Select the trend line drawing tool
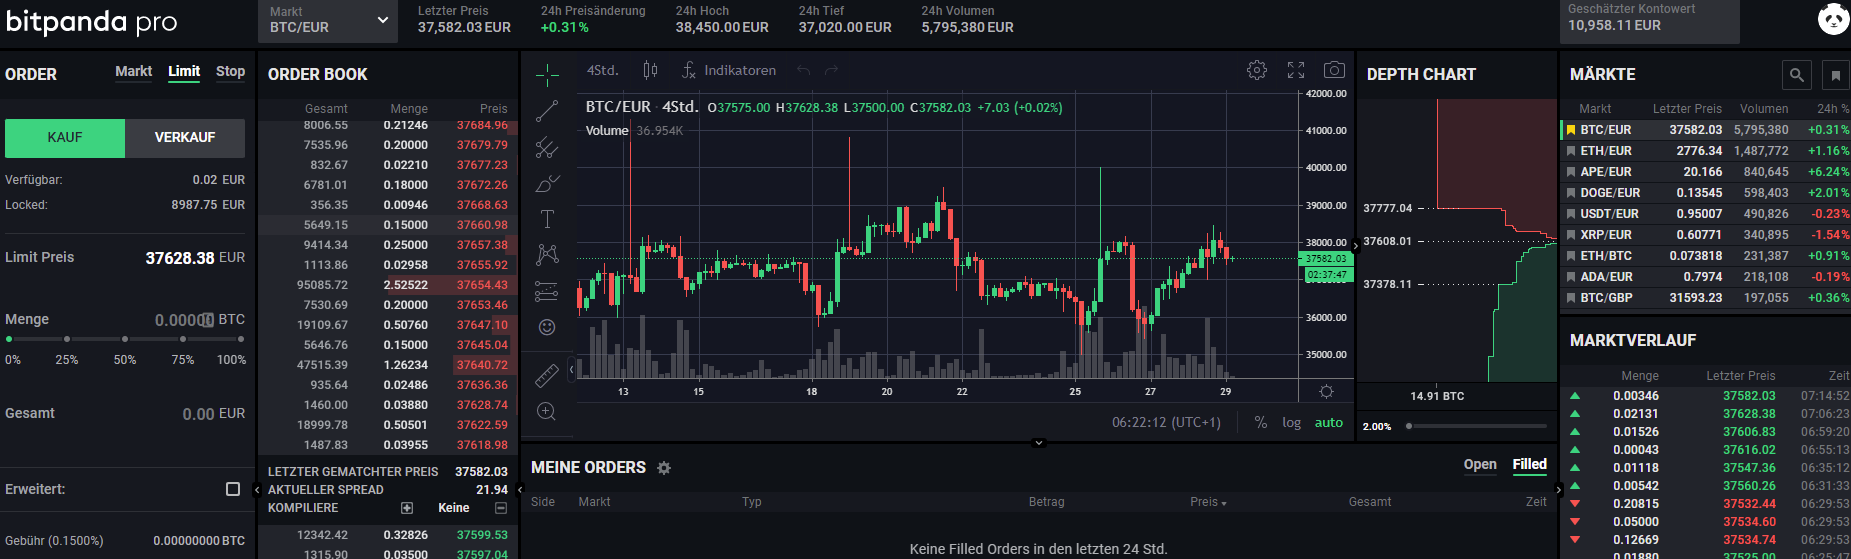Viewport: 1851px width, 559px height. coord(547,112)
